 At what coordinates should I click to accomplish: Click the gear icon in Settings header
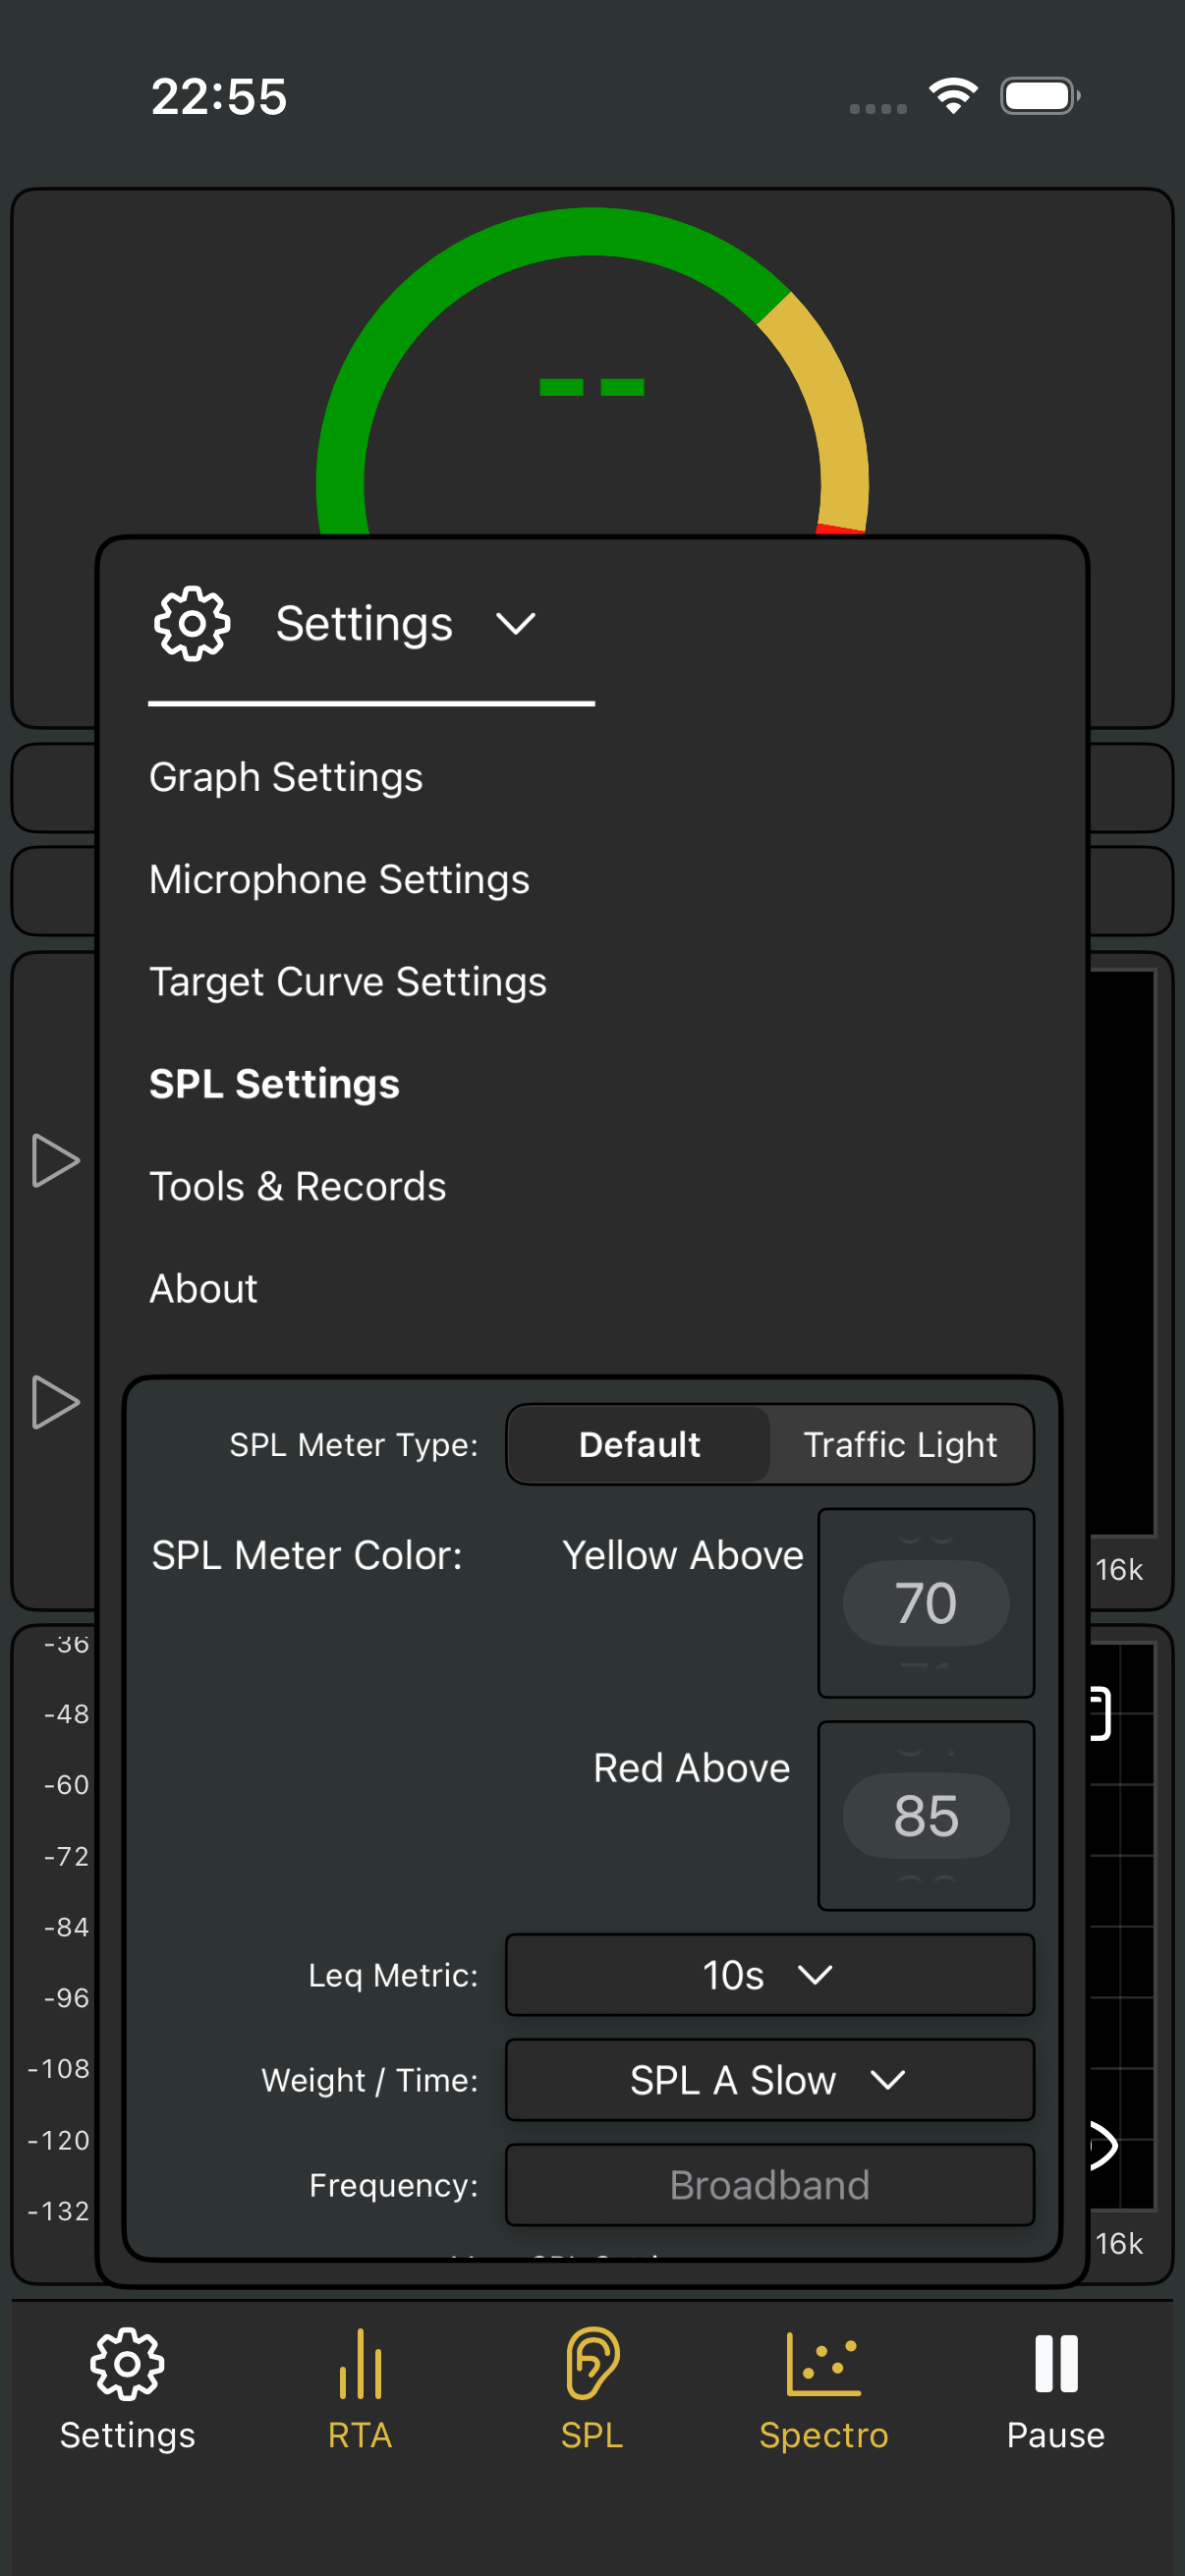point(192,624)
